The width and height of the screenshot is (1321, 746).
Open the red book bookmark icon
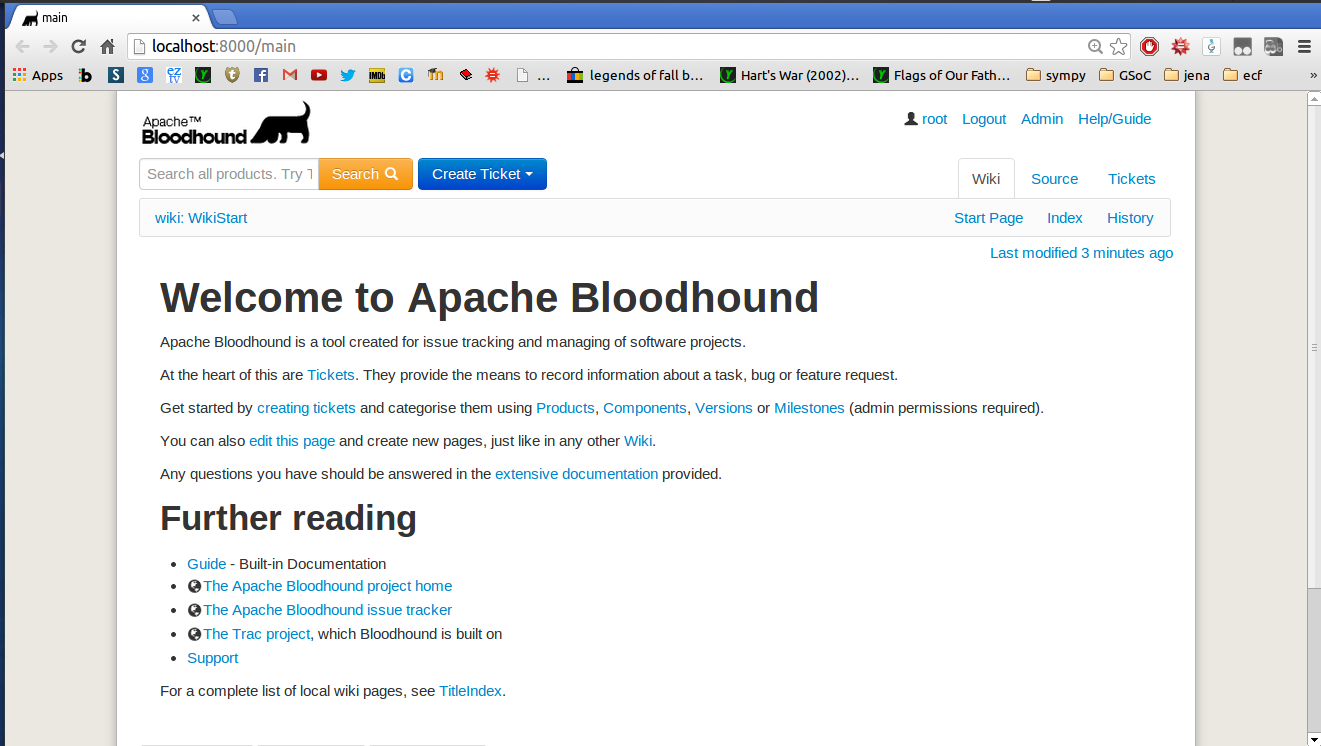pyautogui.click(x=464, y=75)
